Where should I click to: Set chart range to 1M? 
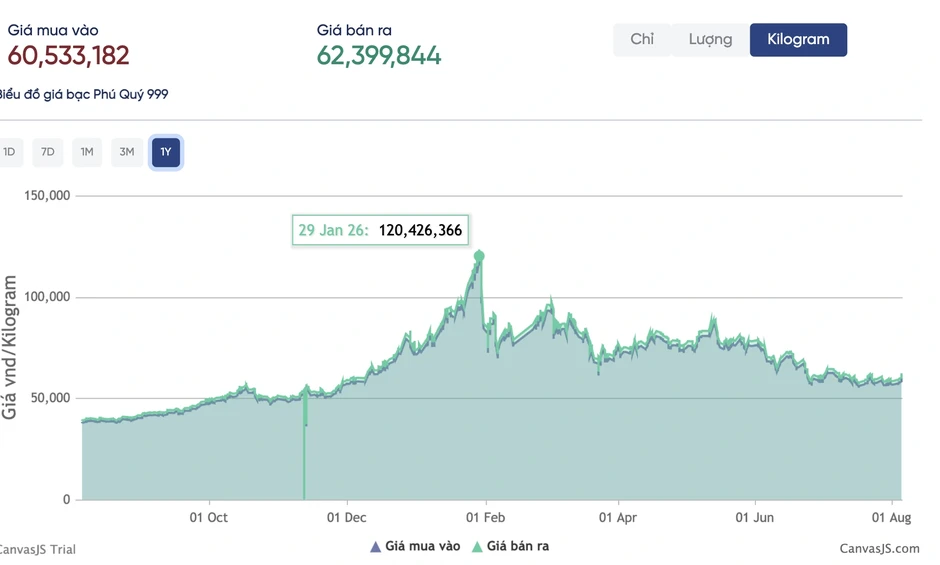pyautogui.click(x=87, y=152)
